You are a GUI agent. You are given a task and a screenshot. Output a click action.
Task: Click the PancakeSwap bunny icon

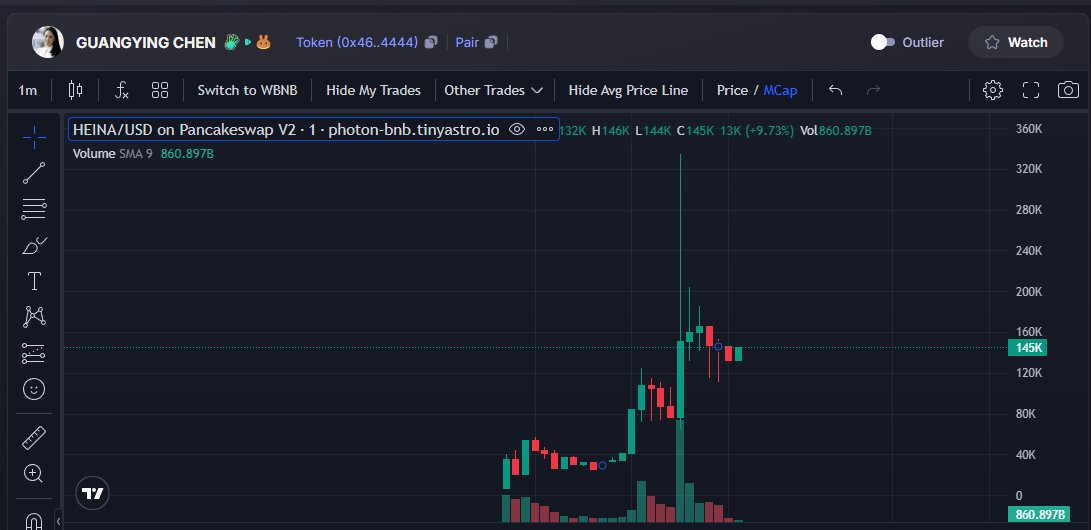(x=263, y=42)
